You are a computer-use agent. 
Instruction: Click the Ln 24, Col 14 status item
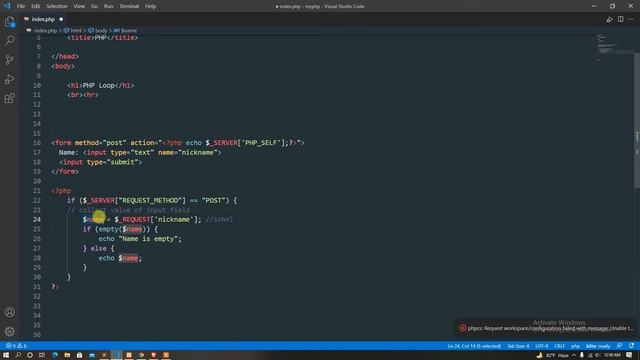click(x=474, y=346)
